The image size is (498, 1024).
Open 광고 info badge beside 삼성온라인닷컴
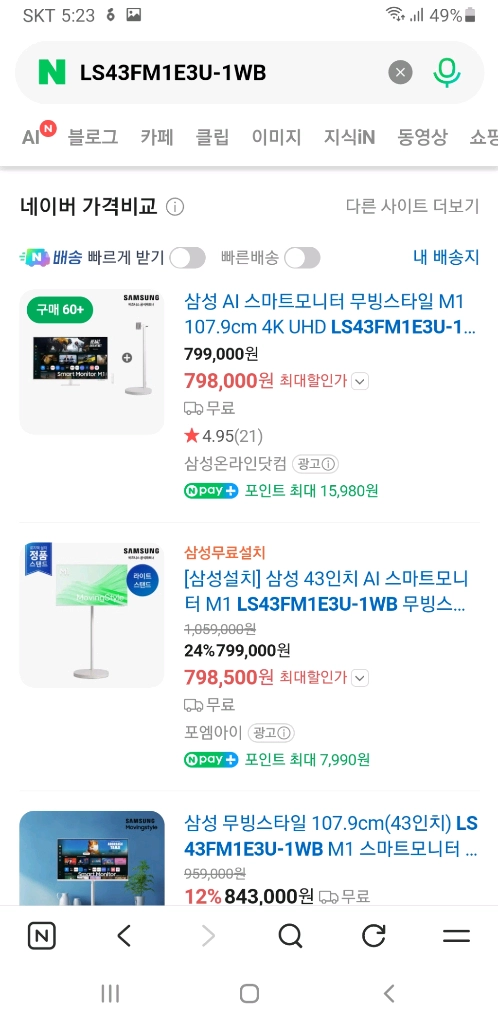coord(316,464)
